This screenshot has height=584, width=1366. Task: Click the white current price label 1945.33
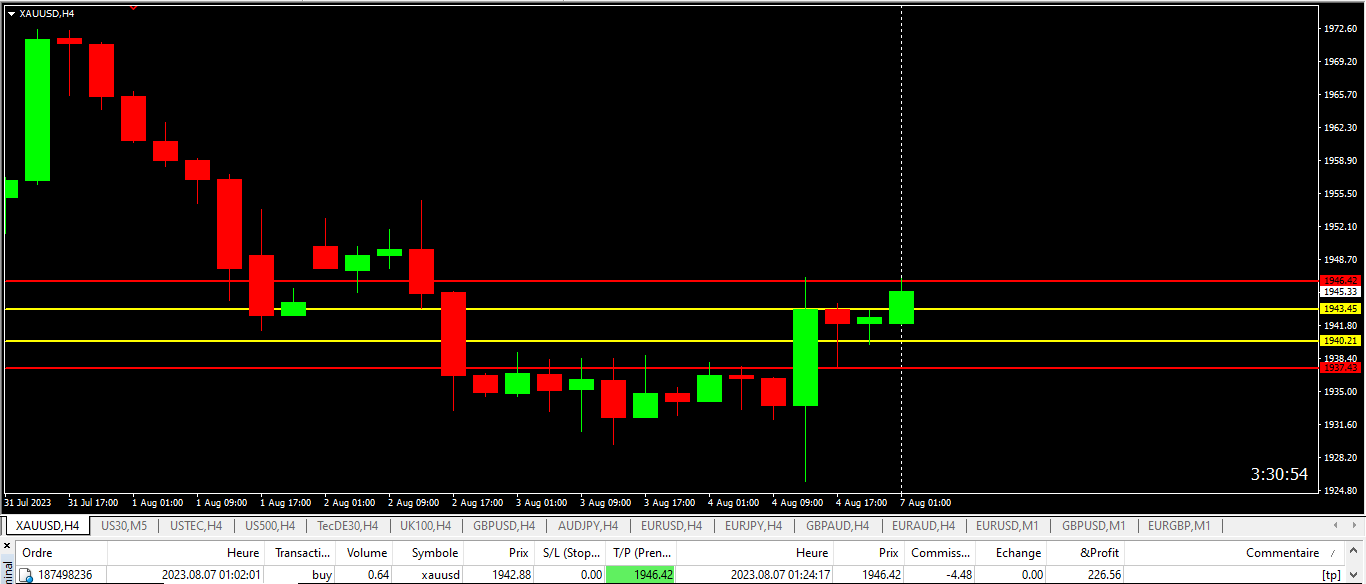pos(1340,292)
